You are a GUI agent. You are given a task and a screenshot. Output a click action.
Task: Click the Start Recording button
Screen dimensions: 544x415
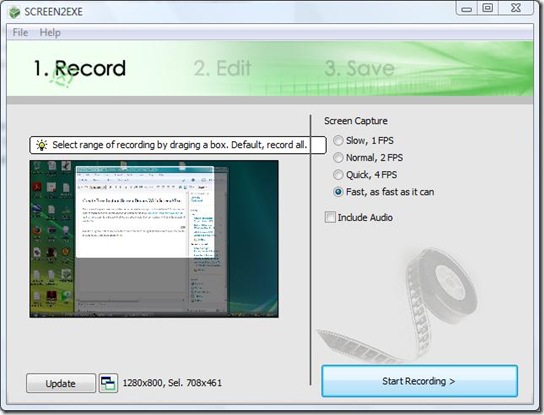[x=420, y=381]
